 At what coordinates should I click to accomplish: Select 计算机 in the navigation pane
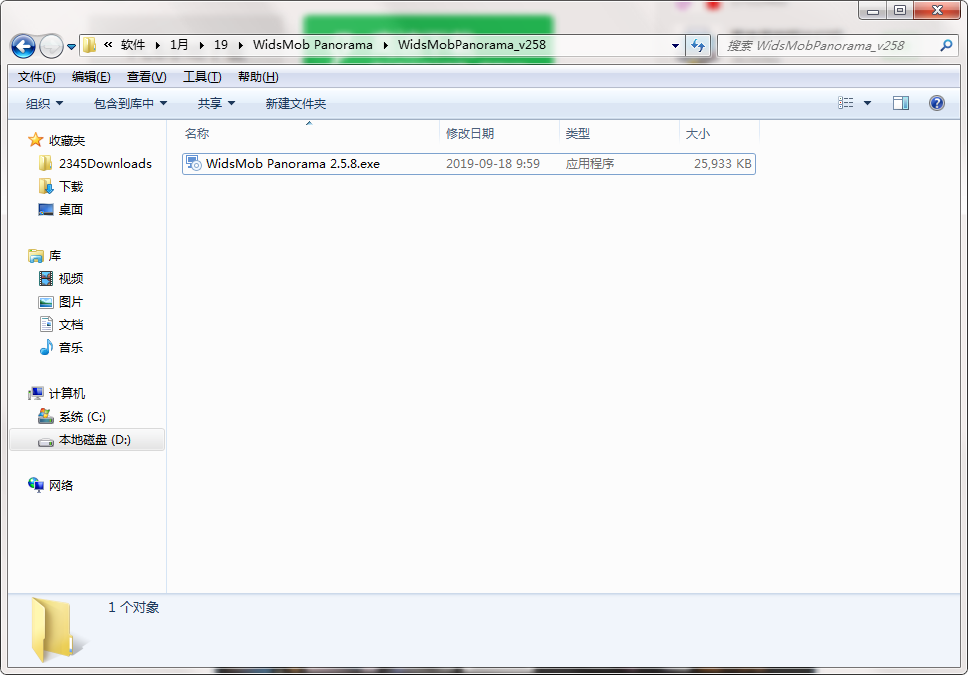coord(67,393)
